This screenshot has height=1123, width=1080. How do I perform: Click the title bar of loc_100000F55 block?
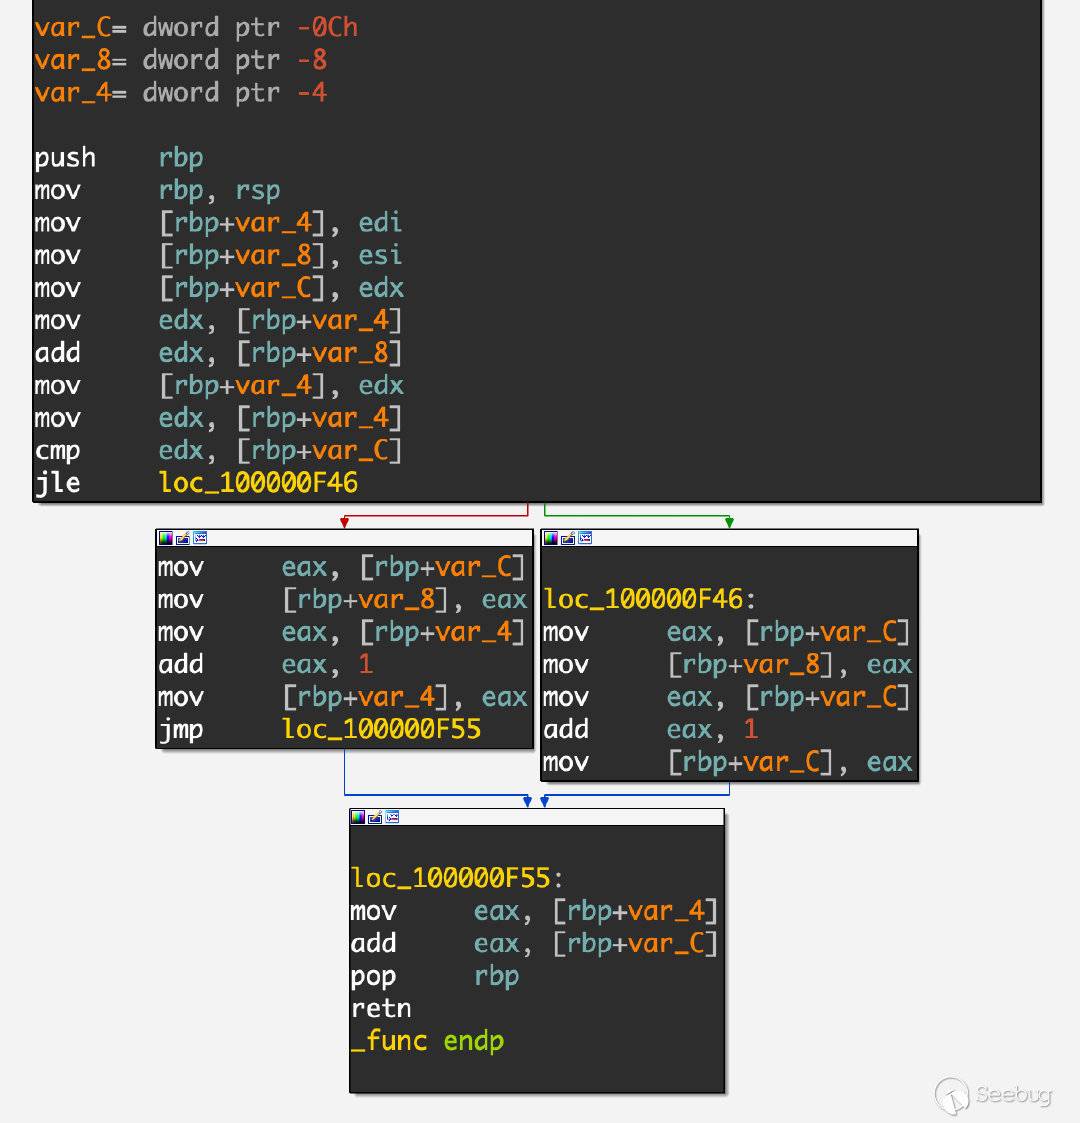coord(537,817)
